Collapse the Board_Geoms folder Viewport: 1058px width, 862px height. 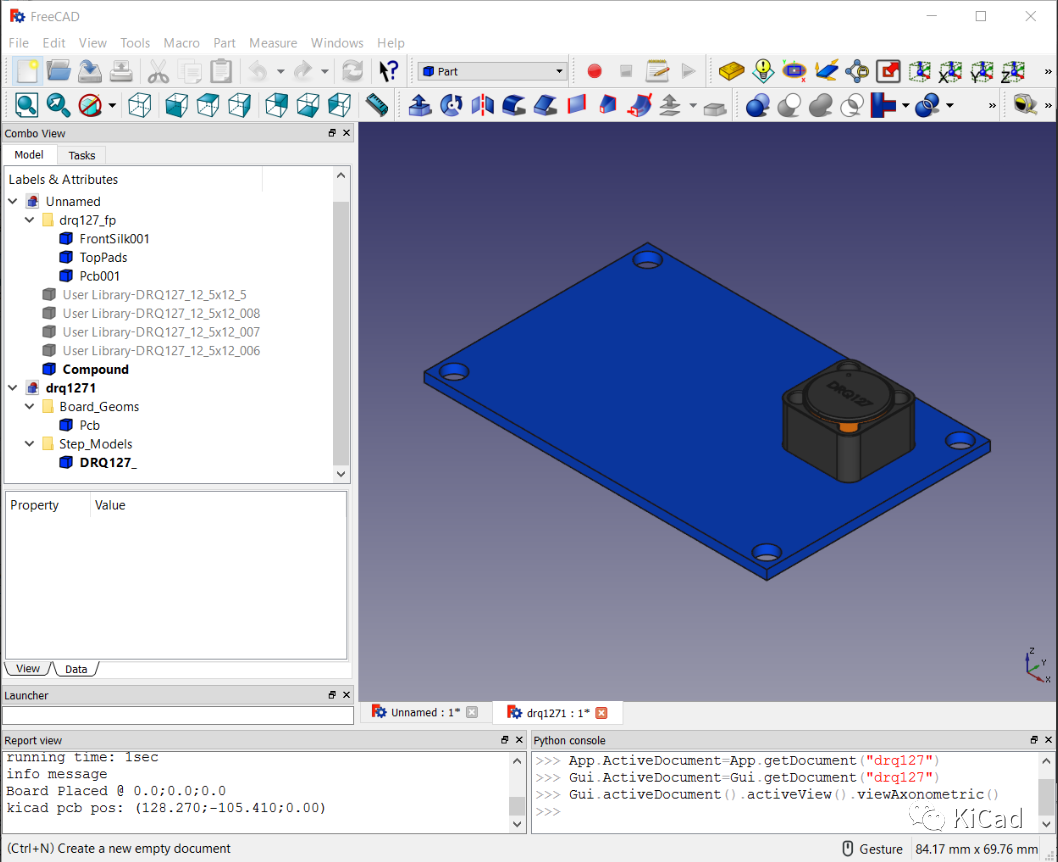(x=30, y=406)
